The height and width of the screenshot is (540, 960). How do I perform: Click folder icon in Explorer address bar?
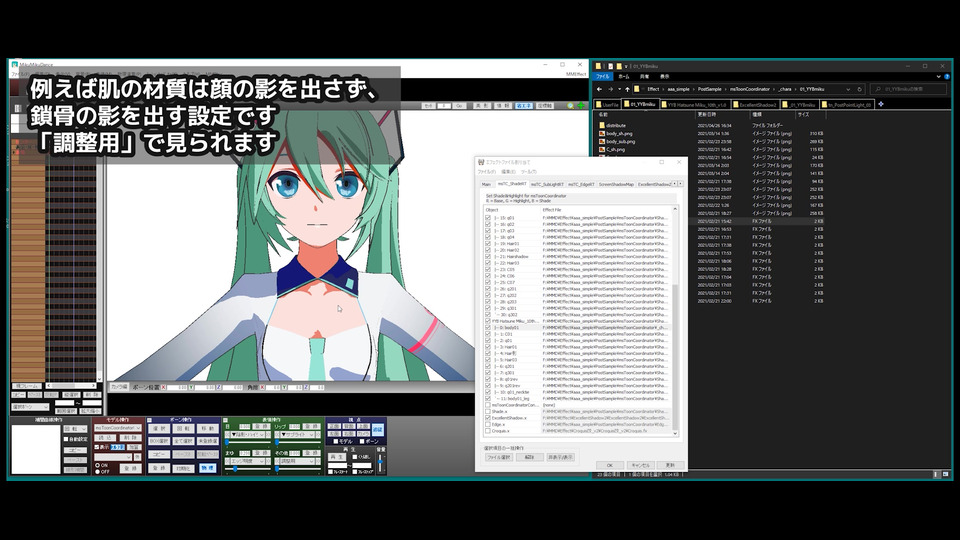tap(637, 89)
